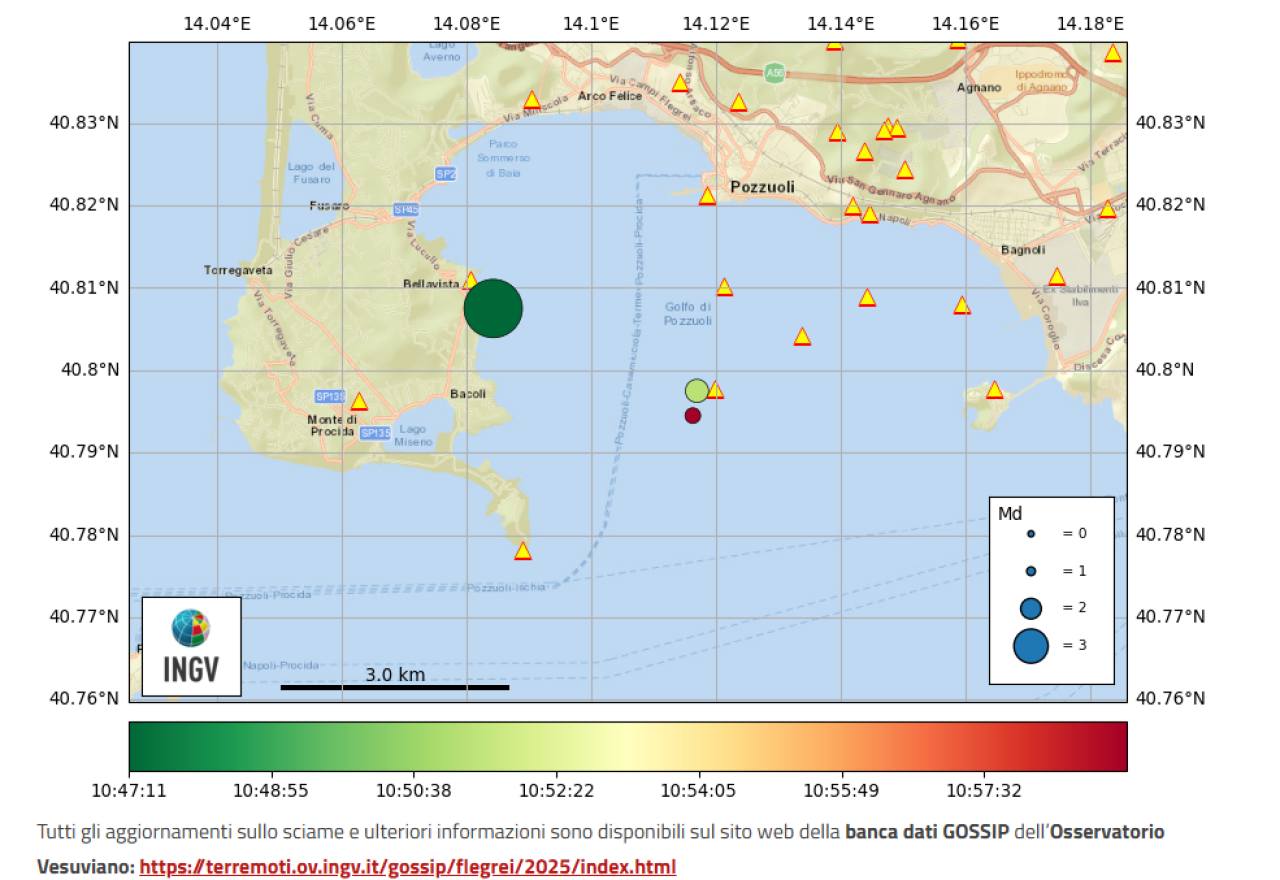Viewport: 1280px width, 880px height.
Task: Select the southernmost station triangle below Bacoli
Action: pyautogui.click(x=522, y=551)
